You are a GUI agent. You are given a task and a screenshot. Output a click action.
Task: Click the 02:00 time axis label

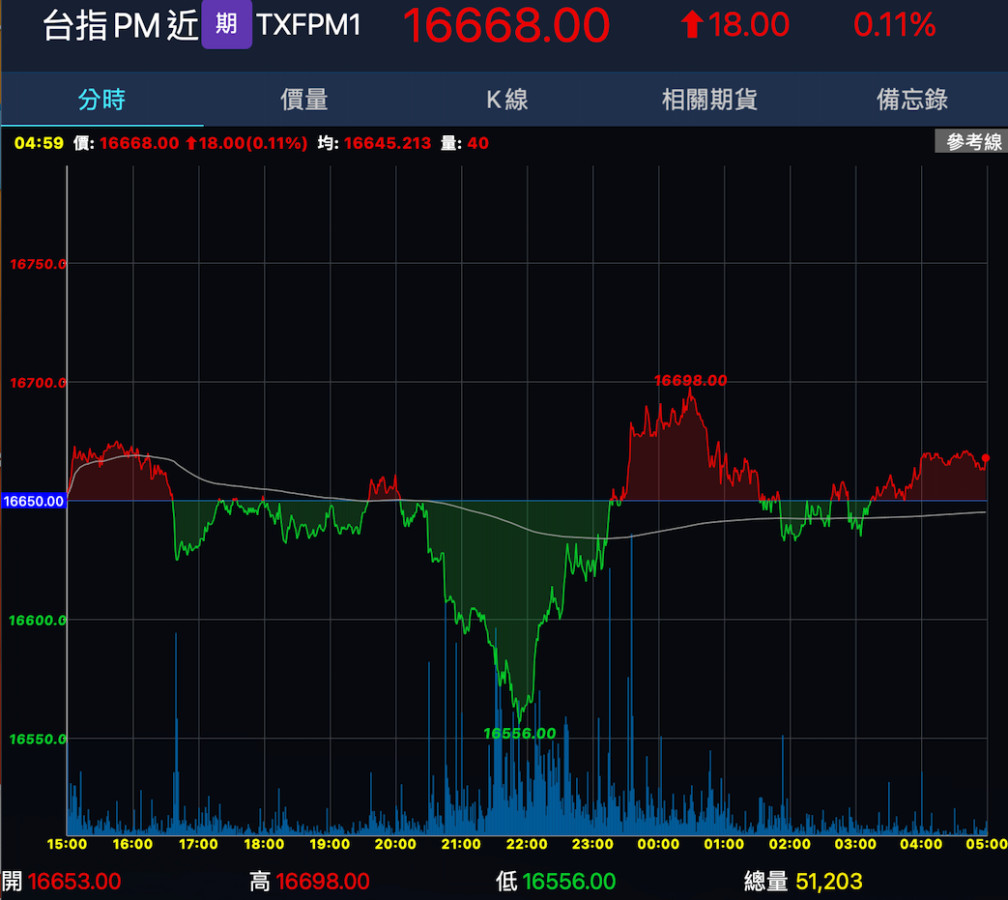coord(789,844)
